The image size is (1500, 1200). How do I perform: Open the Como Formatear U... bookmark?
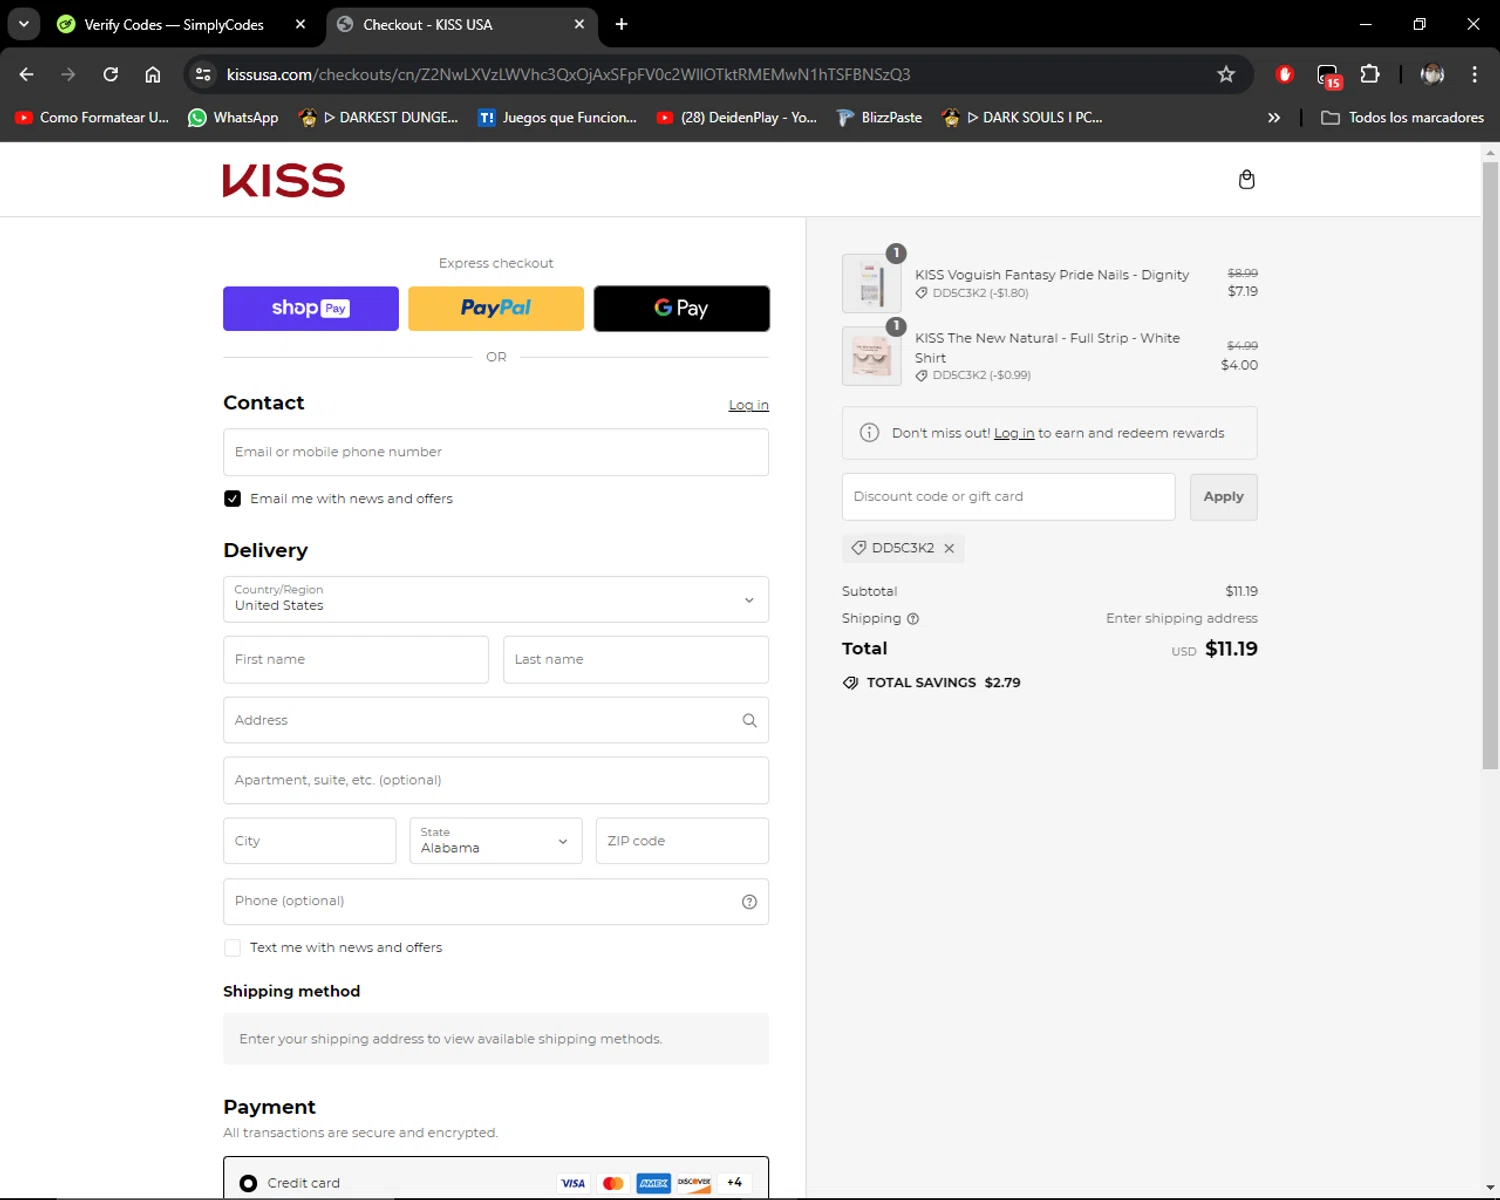coord(91,117)
